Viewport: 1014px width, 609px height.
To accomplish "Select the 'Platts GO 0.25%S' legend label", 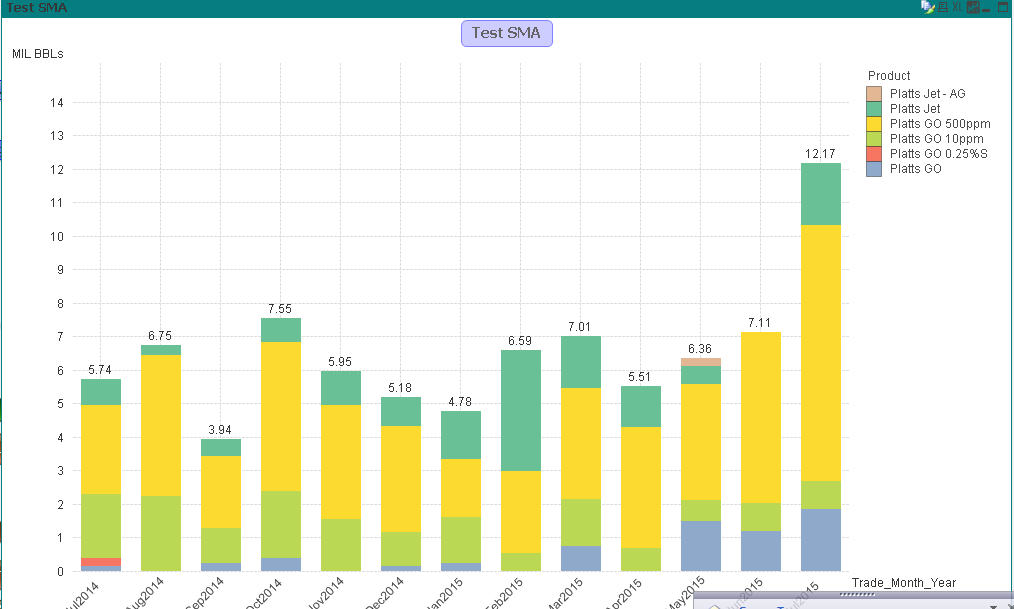I will tap(938, 154).
